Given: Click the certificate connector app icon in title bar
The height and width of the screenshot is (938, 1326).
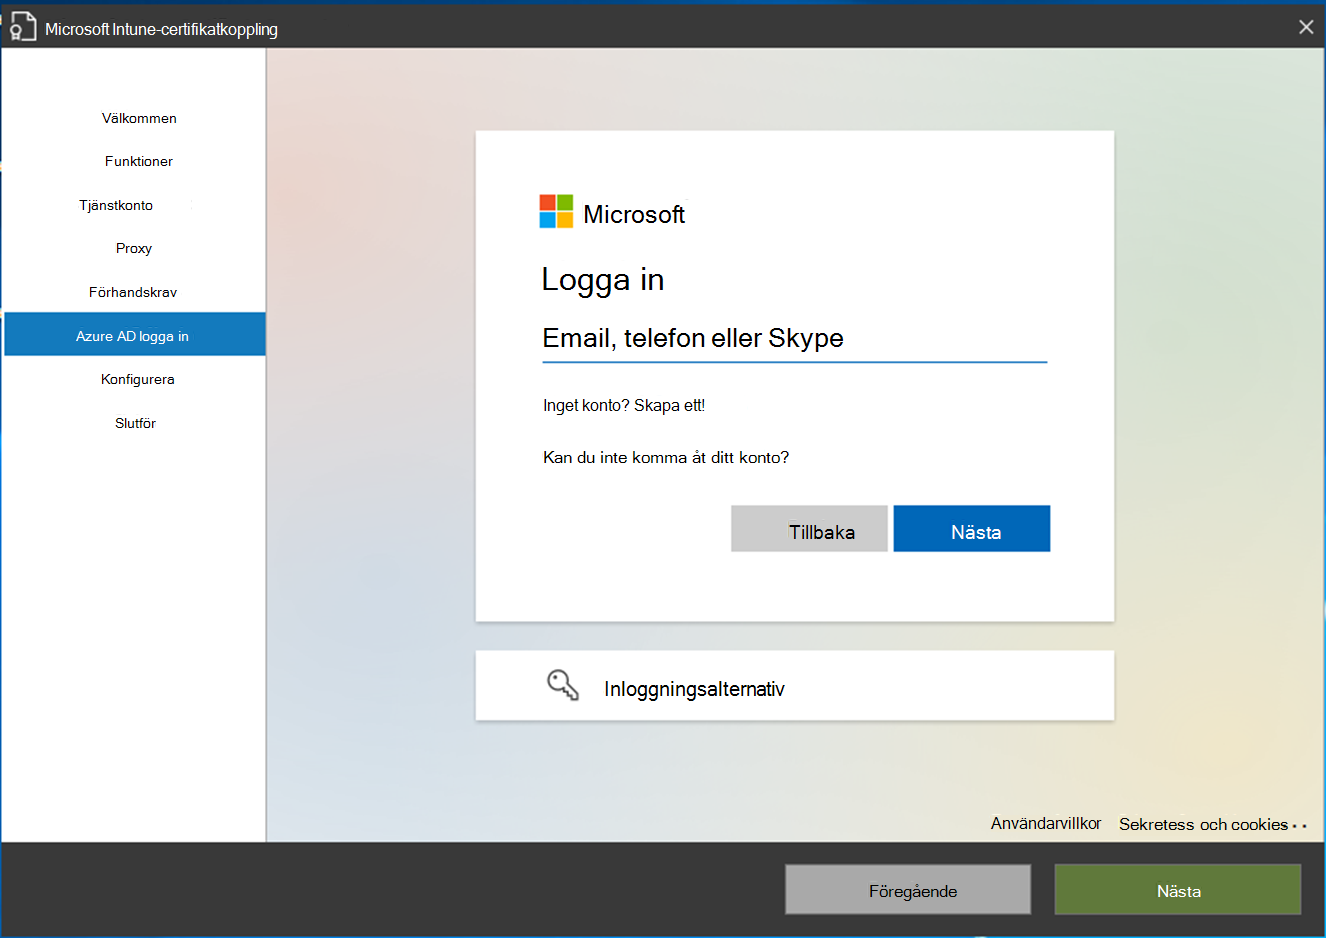Looking at the screenshot, I should [x=21, y=27].
